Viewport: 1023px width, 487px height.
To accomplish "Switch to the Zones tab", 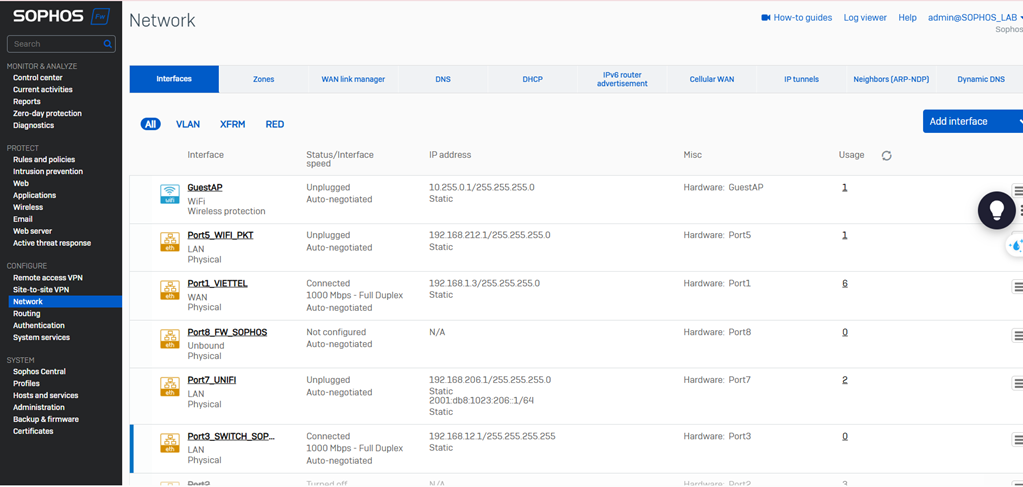I will click(x=263, y=79).
